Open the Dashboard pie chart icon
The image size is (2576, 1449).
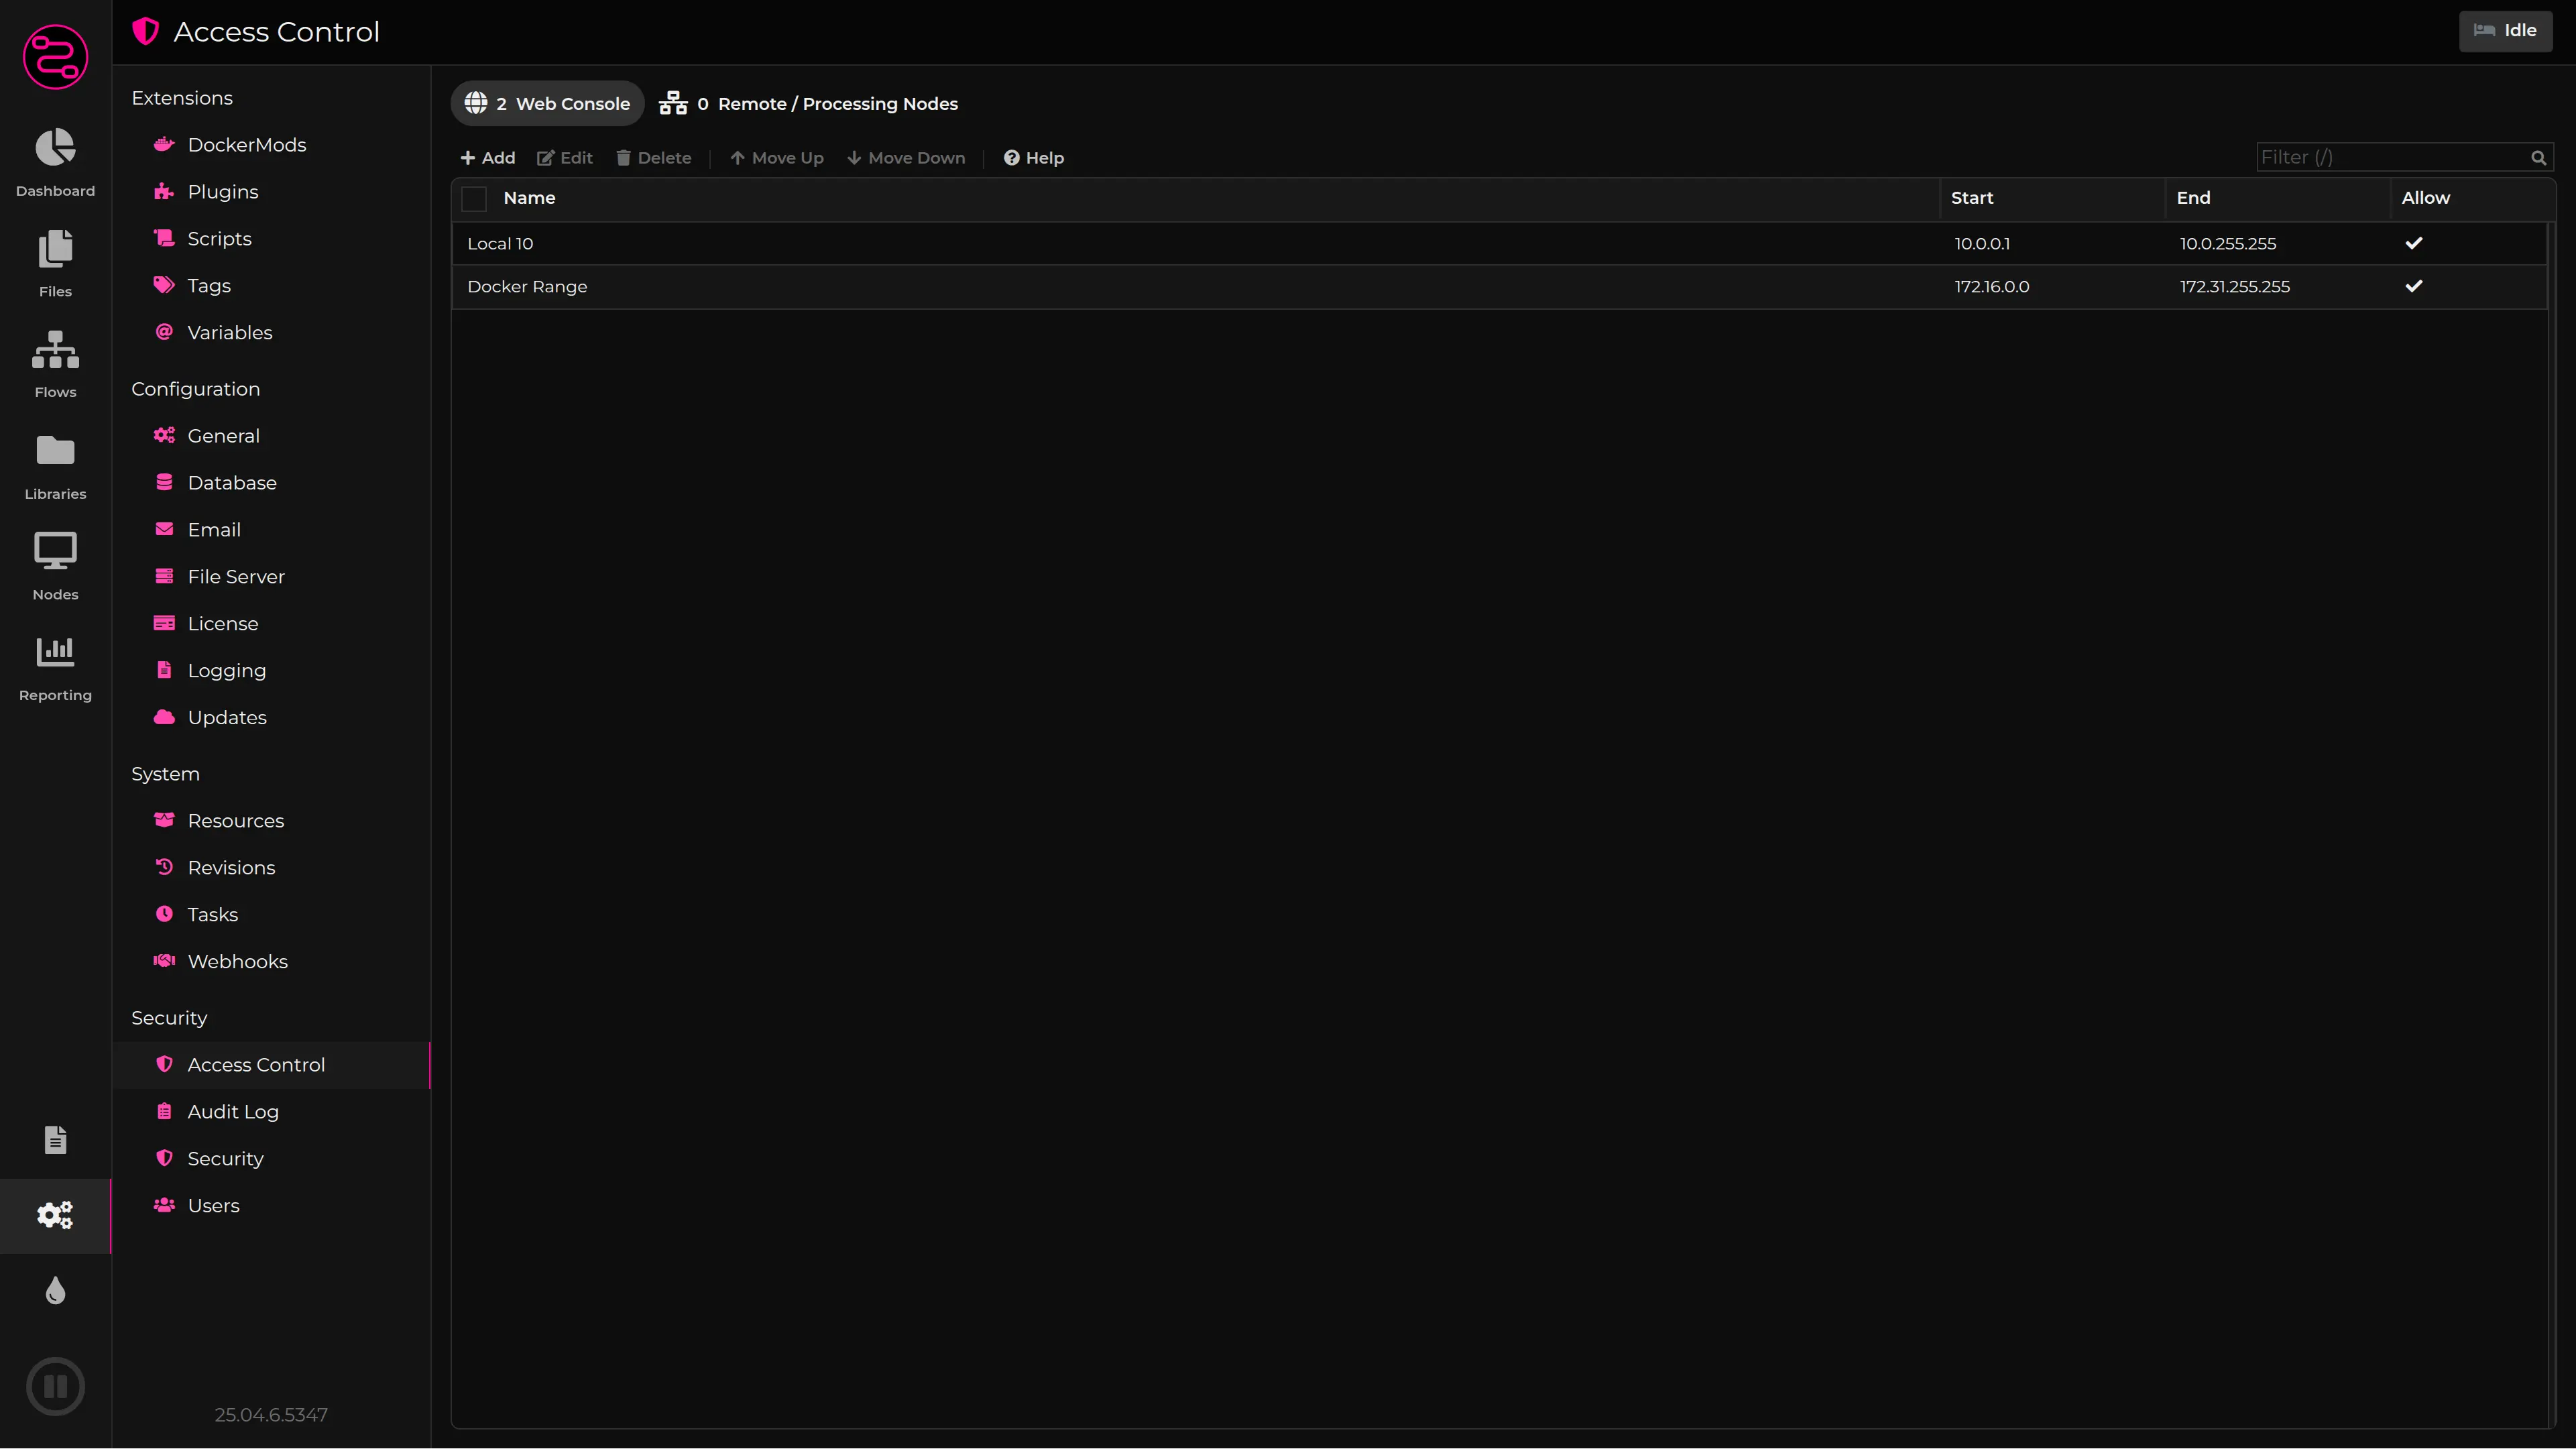point(55,148)
